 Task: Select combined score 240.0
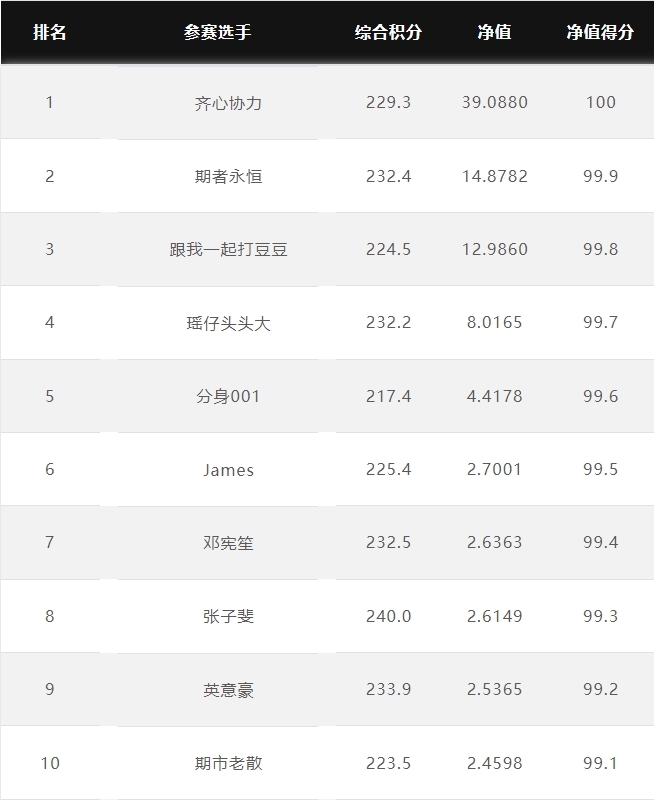click(x=388, y=616)
